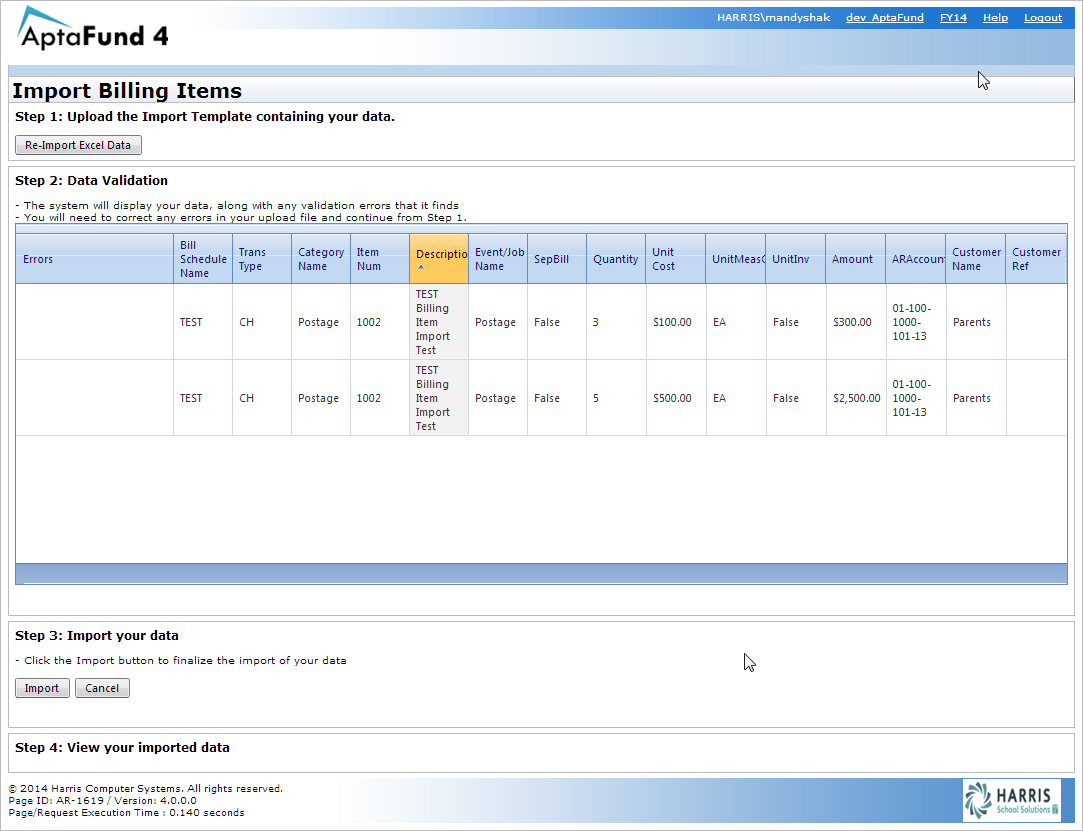Viewport: 1083px width, 831px height.
Task: Sort by the Errors column header
Action: [x=95, y=259]
